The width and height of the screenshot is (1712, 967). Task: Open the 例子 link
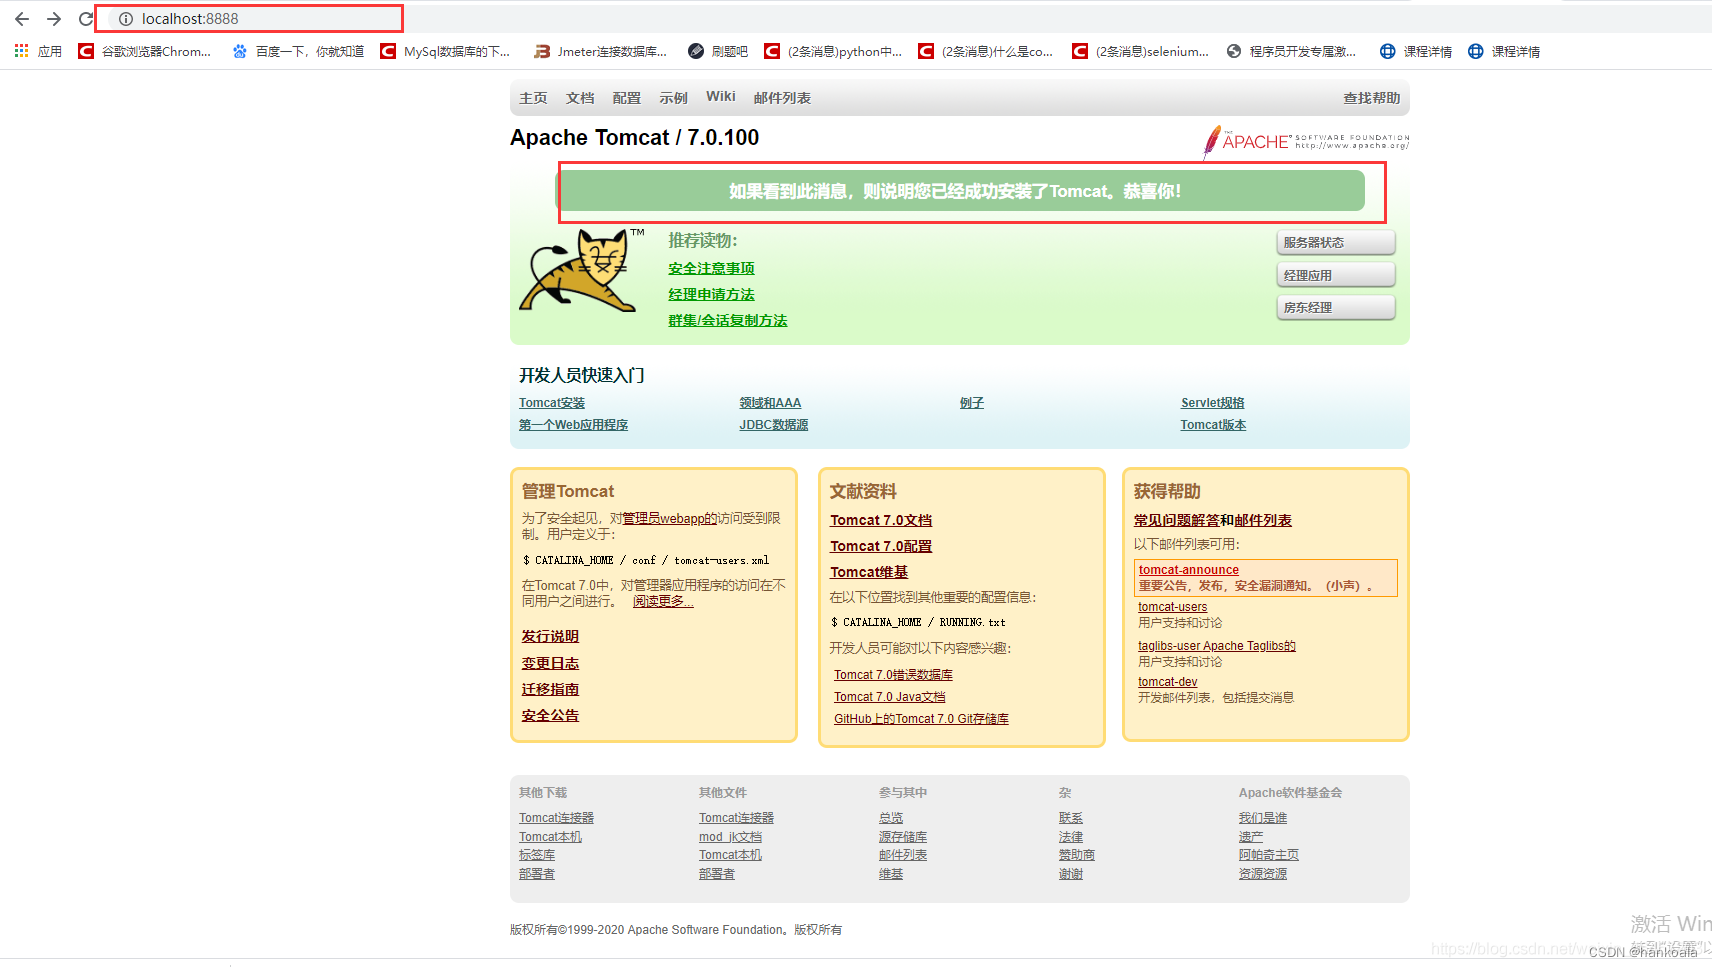point(972,402)
